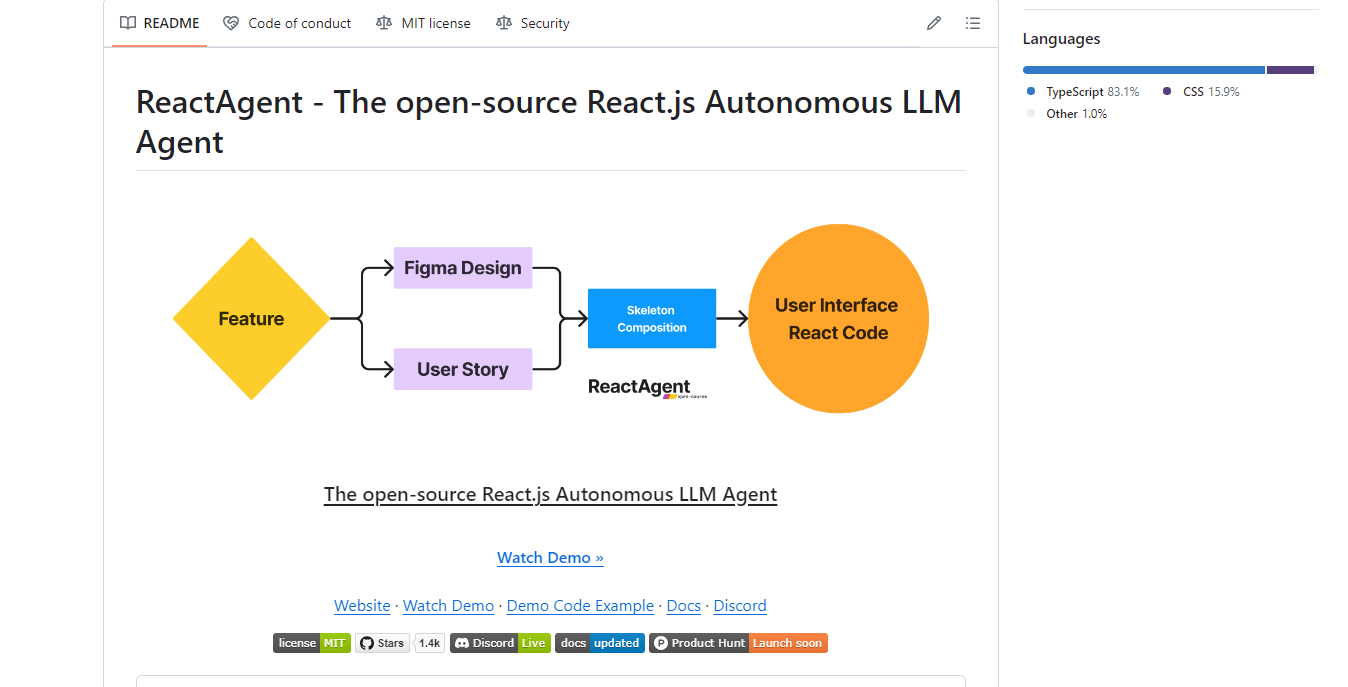Open the Watch Demo » link
The width and height of the screenshot is (1348, 687).
tap(550, 557)
